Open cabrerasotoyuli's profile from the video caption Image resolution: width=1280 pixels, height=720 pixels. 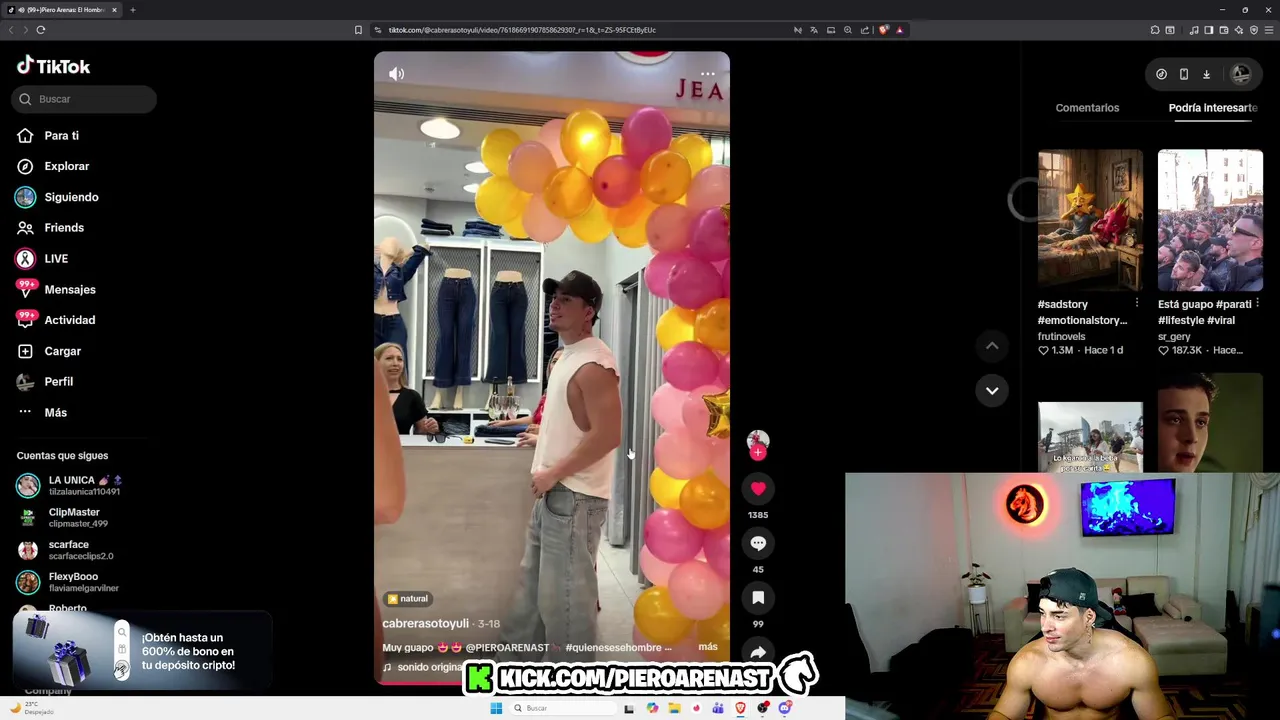tap(425, 623)
